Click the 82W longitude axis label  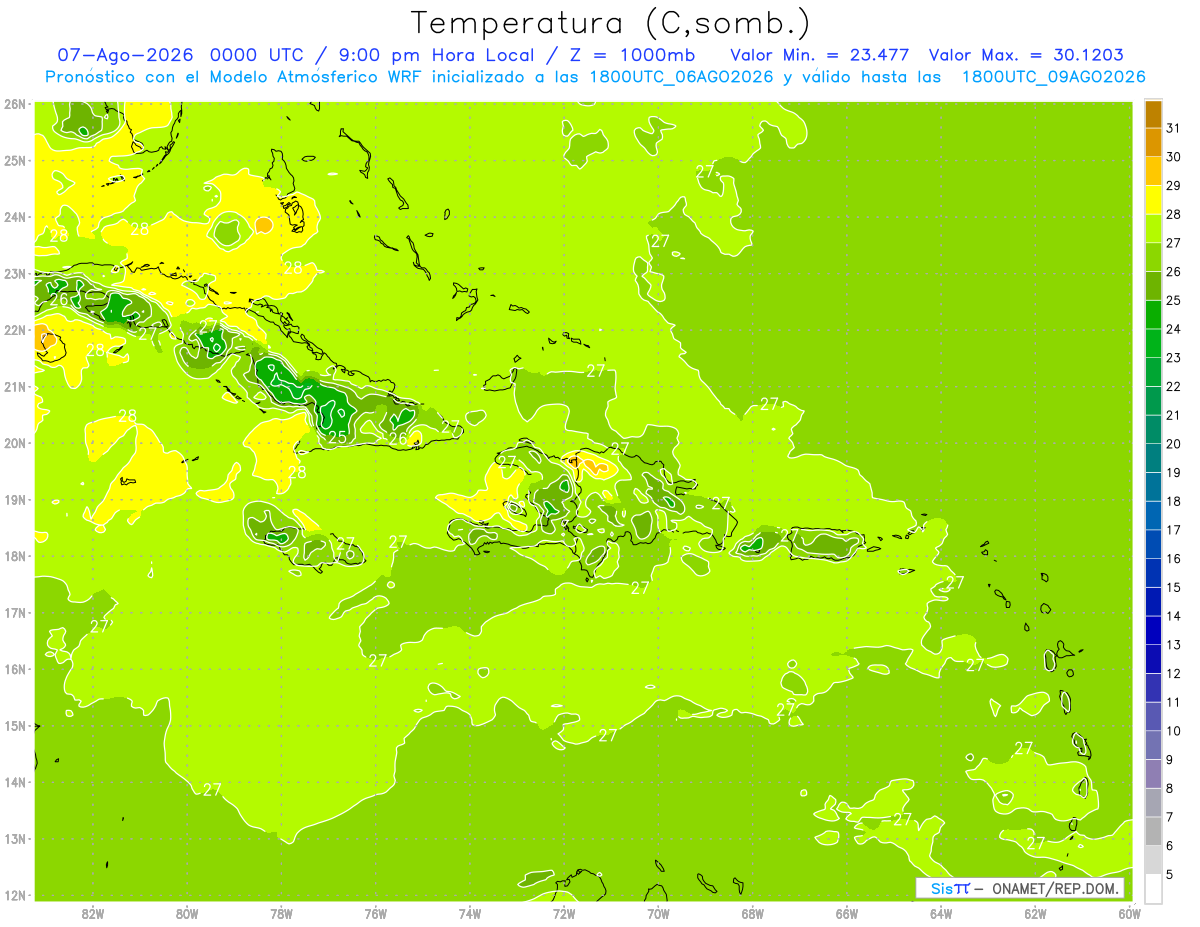click(93, 914)
